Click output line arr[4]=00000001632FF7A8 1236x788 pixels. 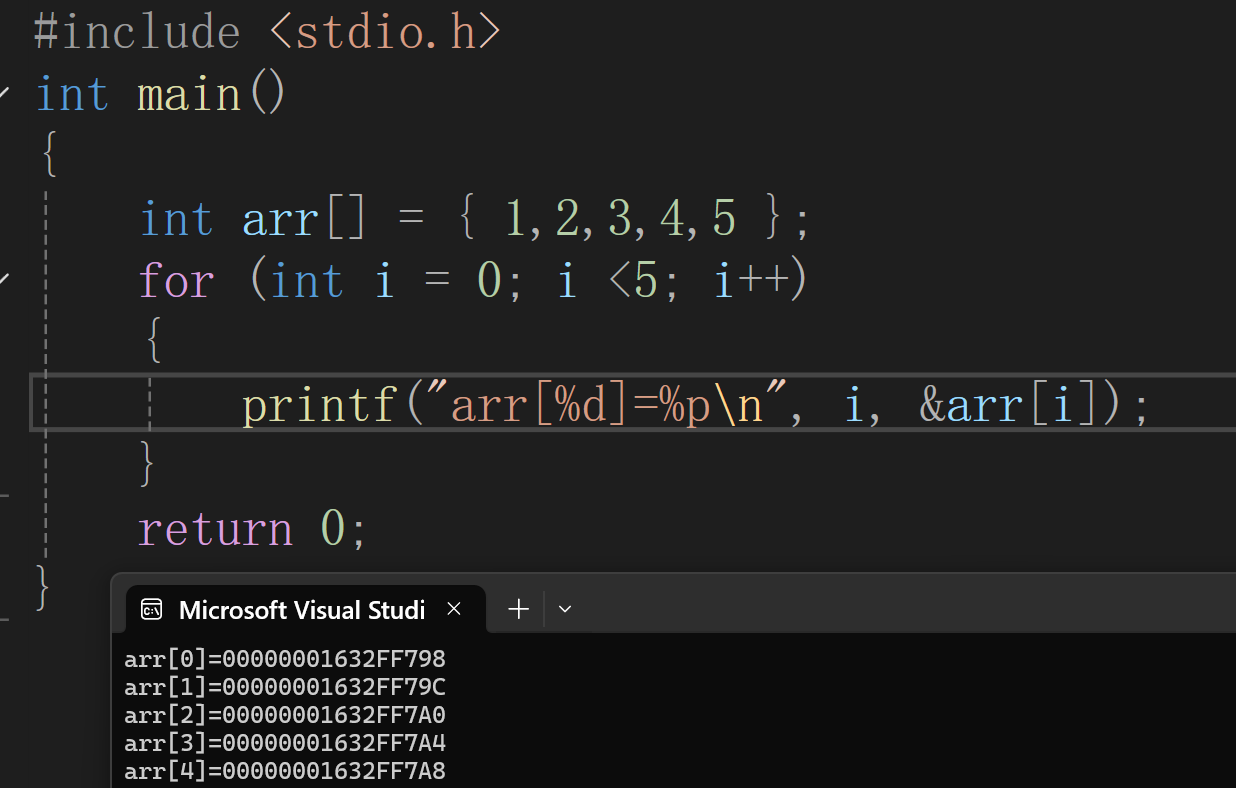coord(285,771)
